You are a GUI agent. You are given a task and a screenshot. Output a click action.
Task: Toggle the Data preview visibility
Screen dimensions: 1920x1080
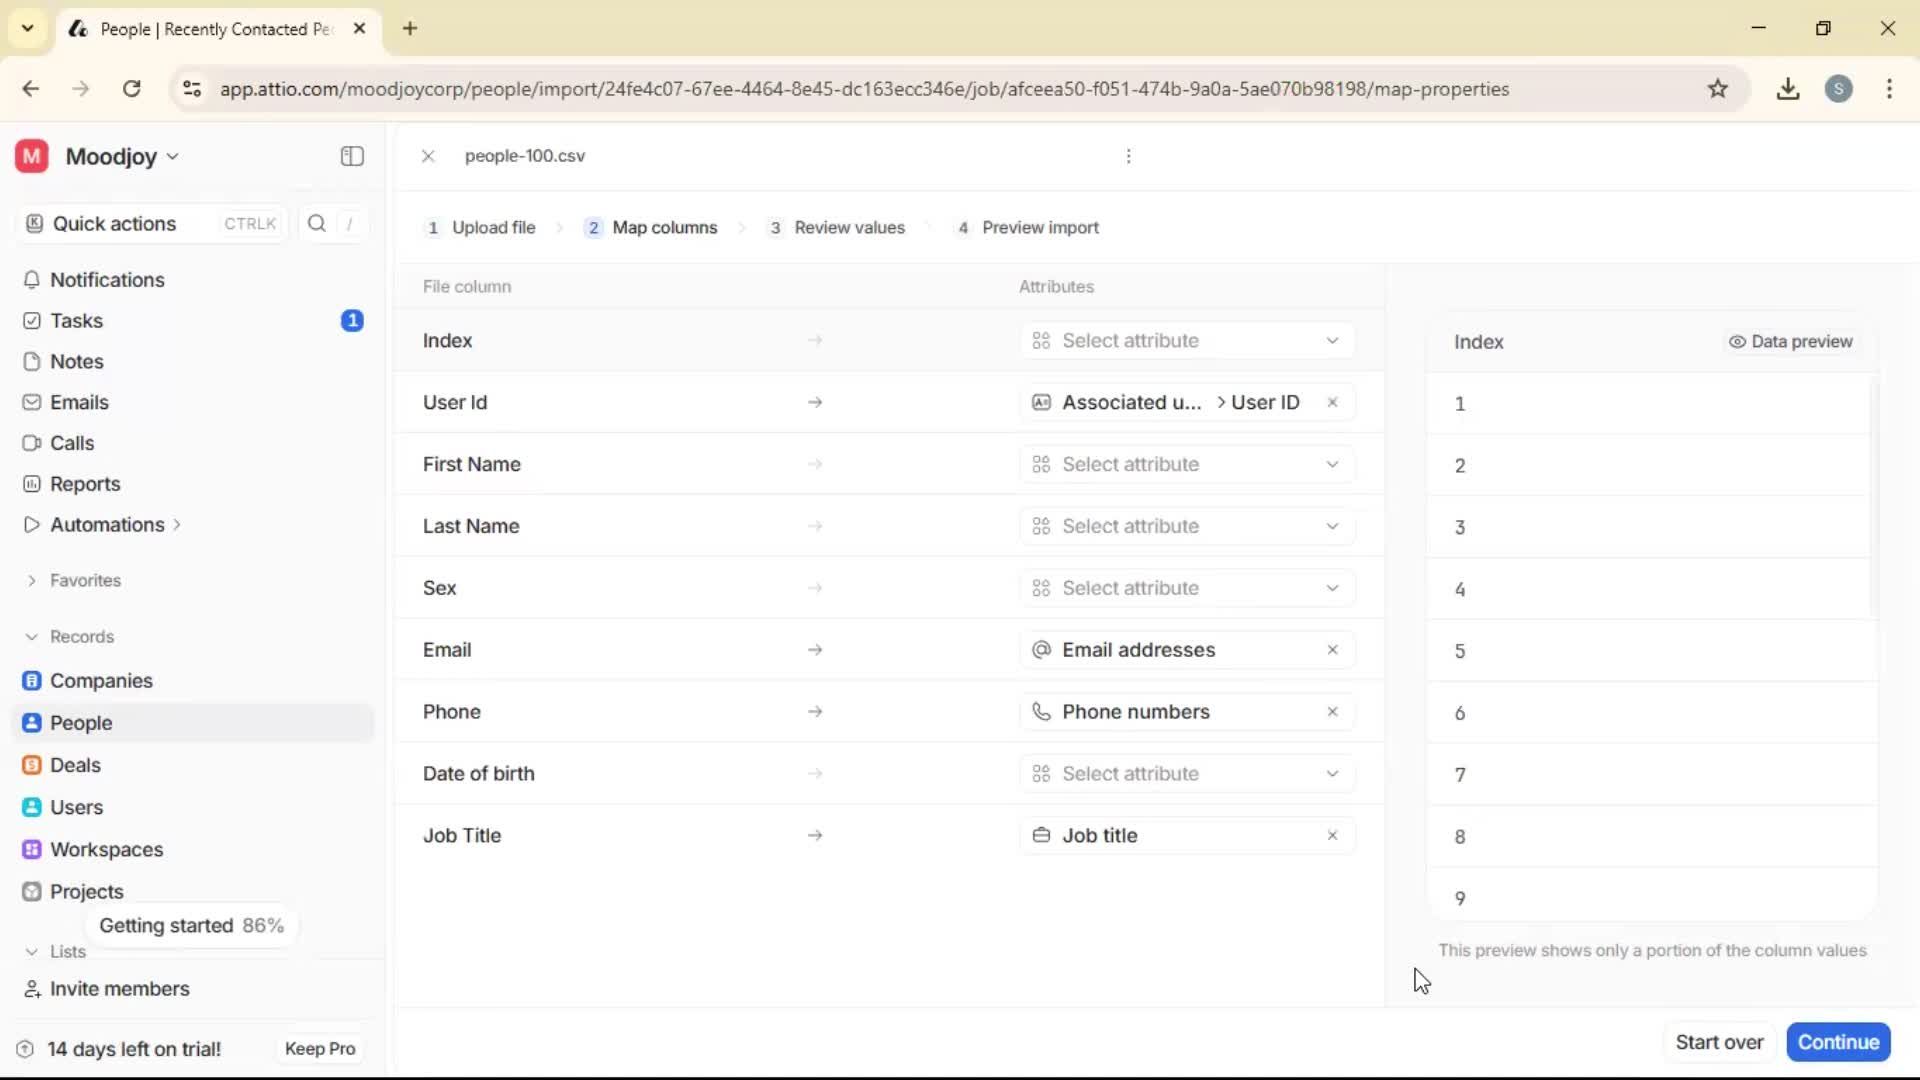coord(1790,341)
